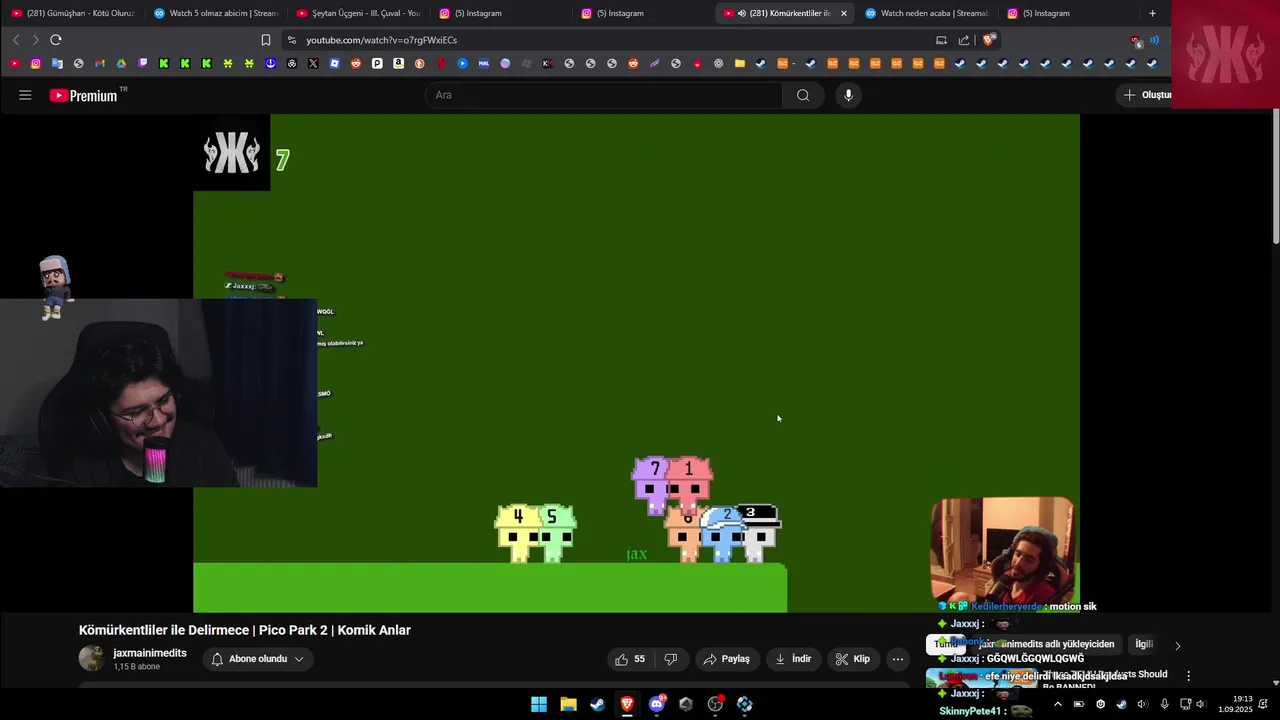The height and width of the screenshot is (720, 1280).
Task: Toggle microphone icon in system tray
Action: [1164, 704]
